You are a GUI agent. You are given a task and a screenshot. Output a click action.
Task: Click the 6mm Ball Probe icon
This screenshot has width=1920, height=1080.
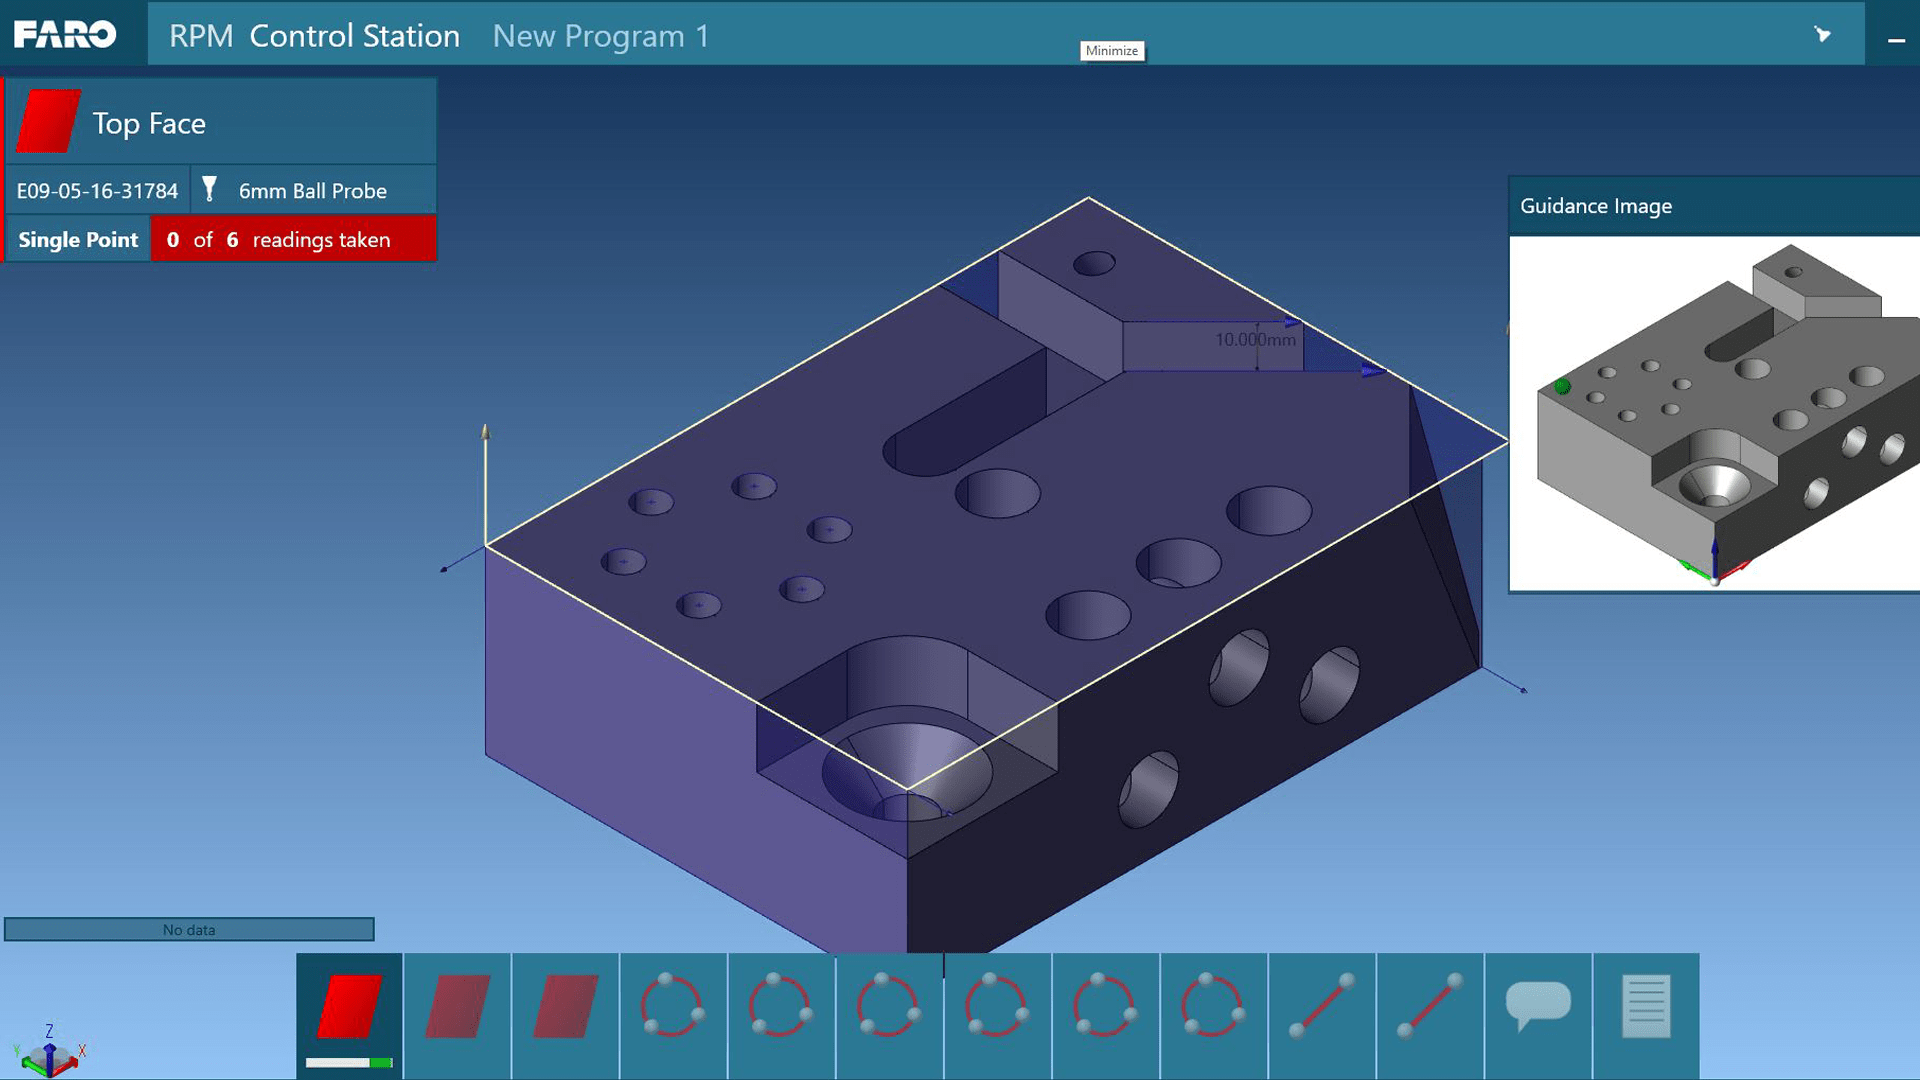(209, 190)
